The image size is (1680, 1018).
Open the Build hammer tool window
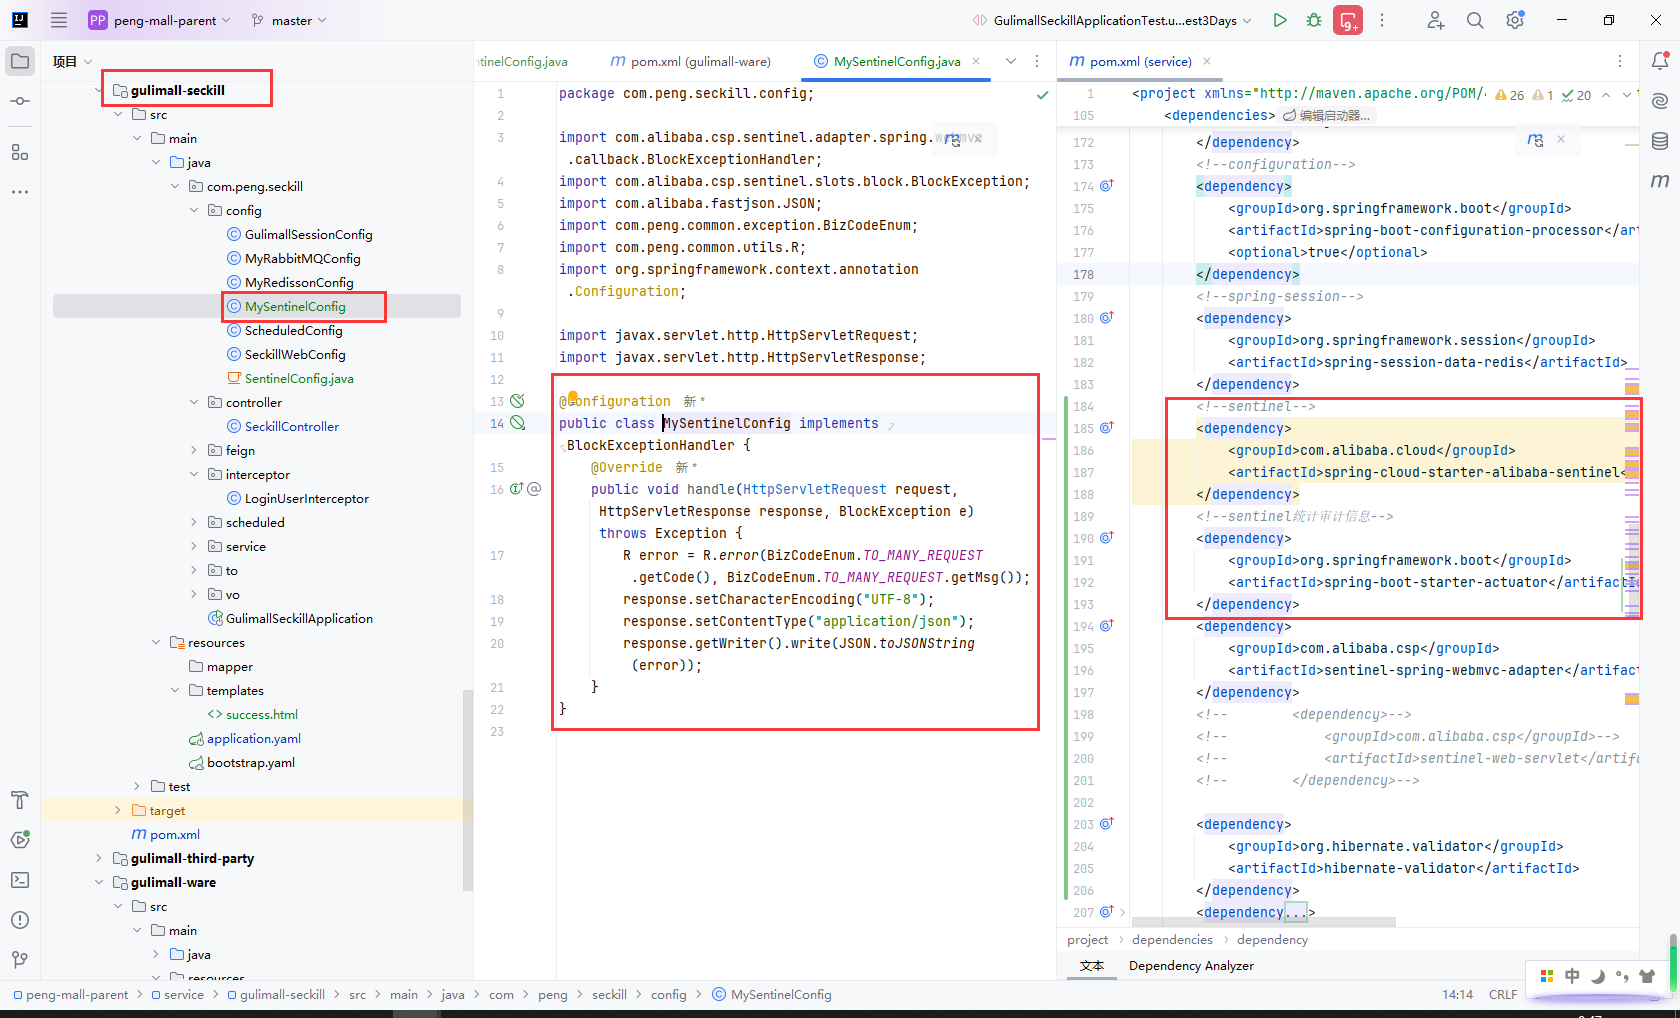20,800
